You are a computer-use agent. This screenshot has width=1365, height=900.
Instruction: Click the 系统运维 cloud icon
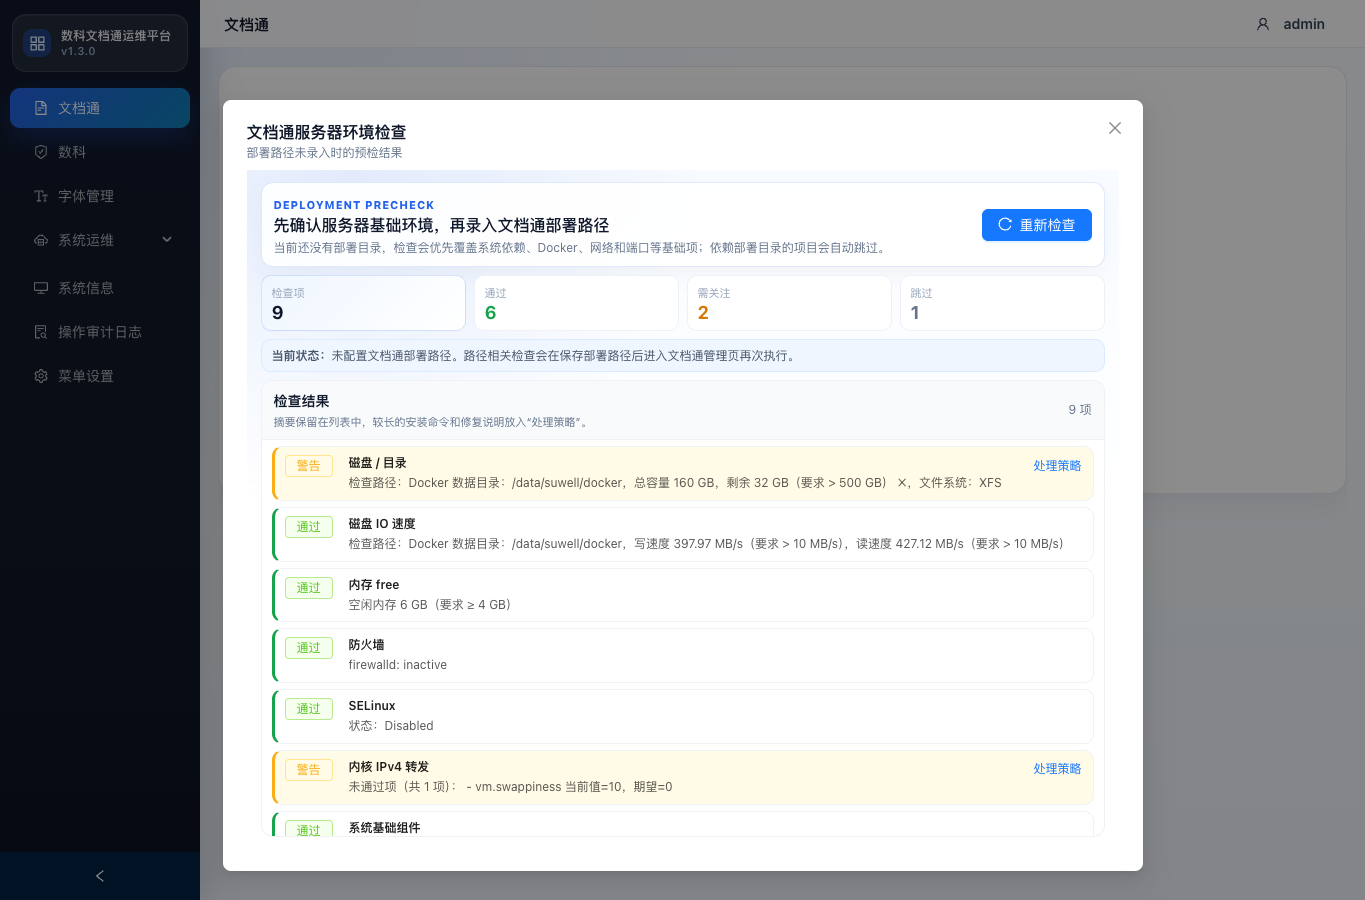click(x=41, y=240)
